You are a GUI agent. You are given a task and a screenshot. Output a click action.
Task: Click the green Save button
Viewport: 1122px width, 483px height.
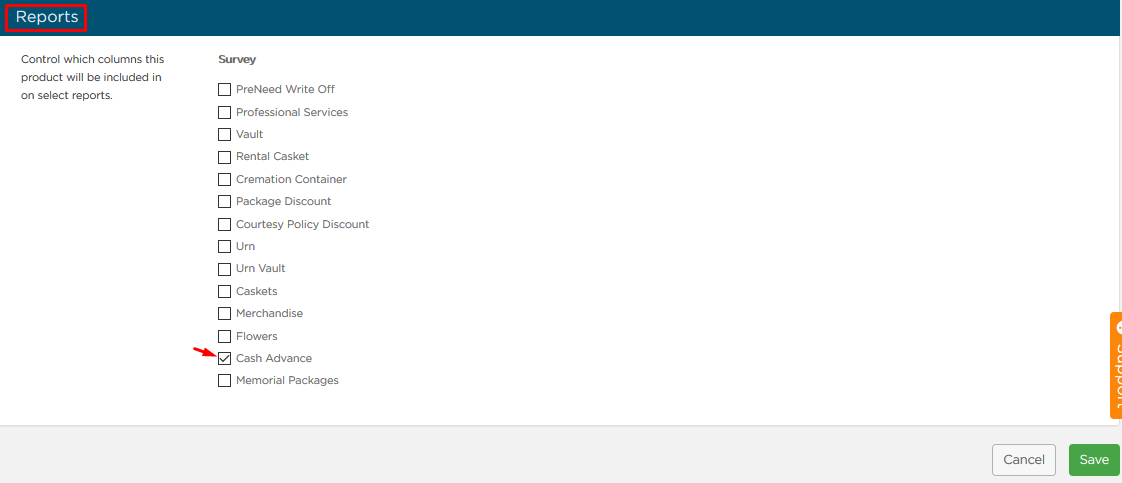point(1094,460)
